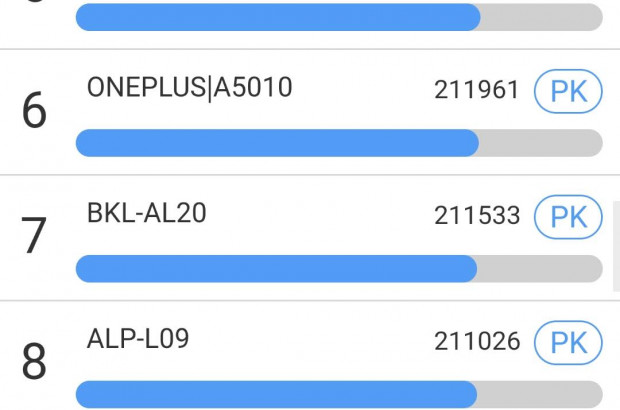Click the blue score bar above ONEPLUS|A5010 row
Viewport: 620px width, 410px height.
click(278, 17)
